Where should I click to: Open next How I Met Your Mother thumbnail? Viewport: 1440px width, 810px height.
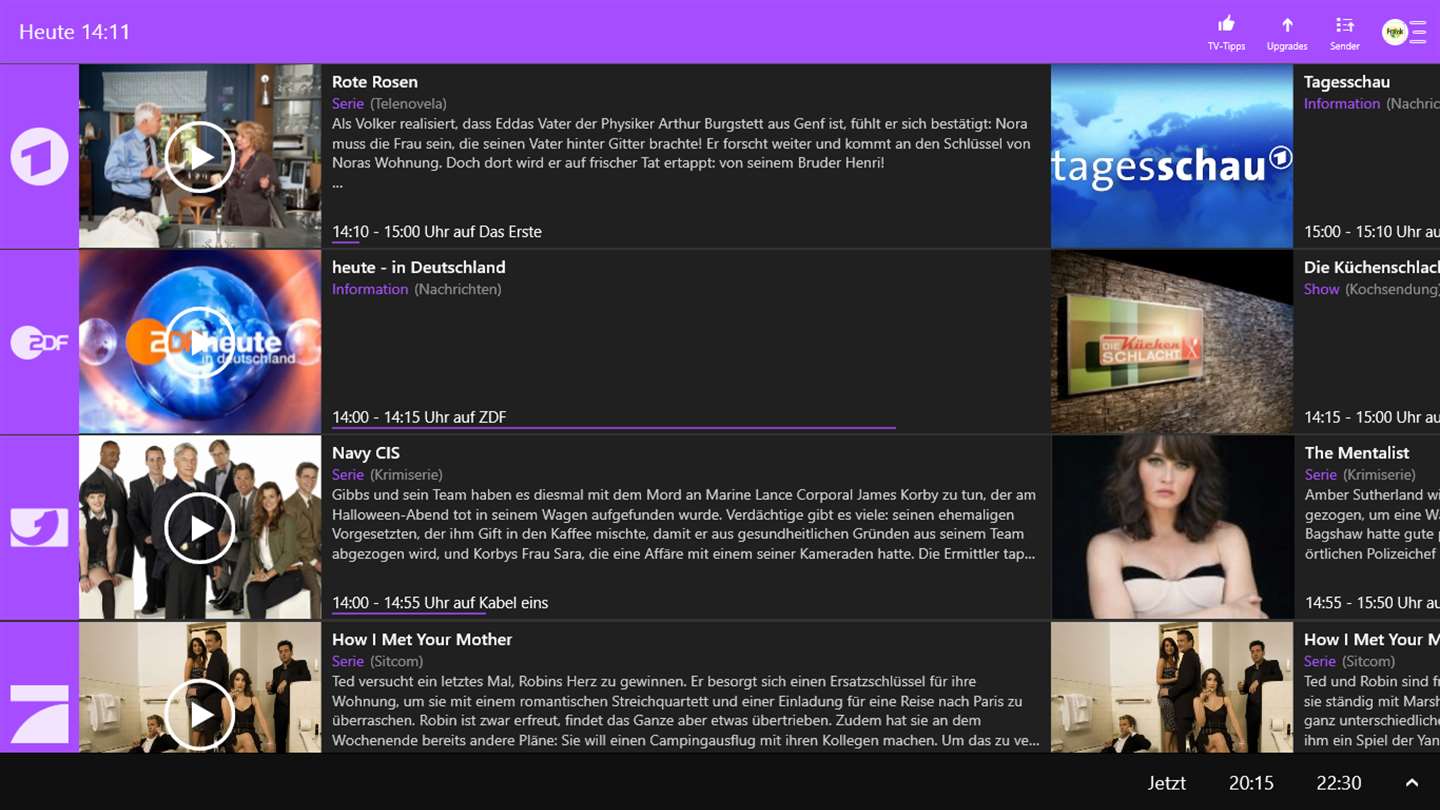(1172, 687)
